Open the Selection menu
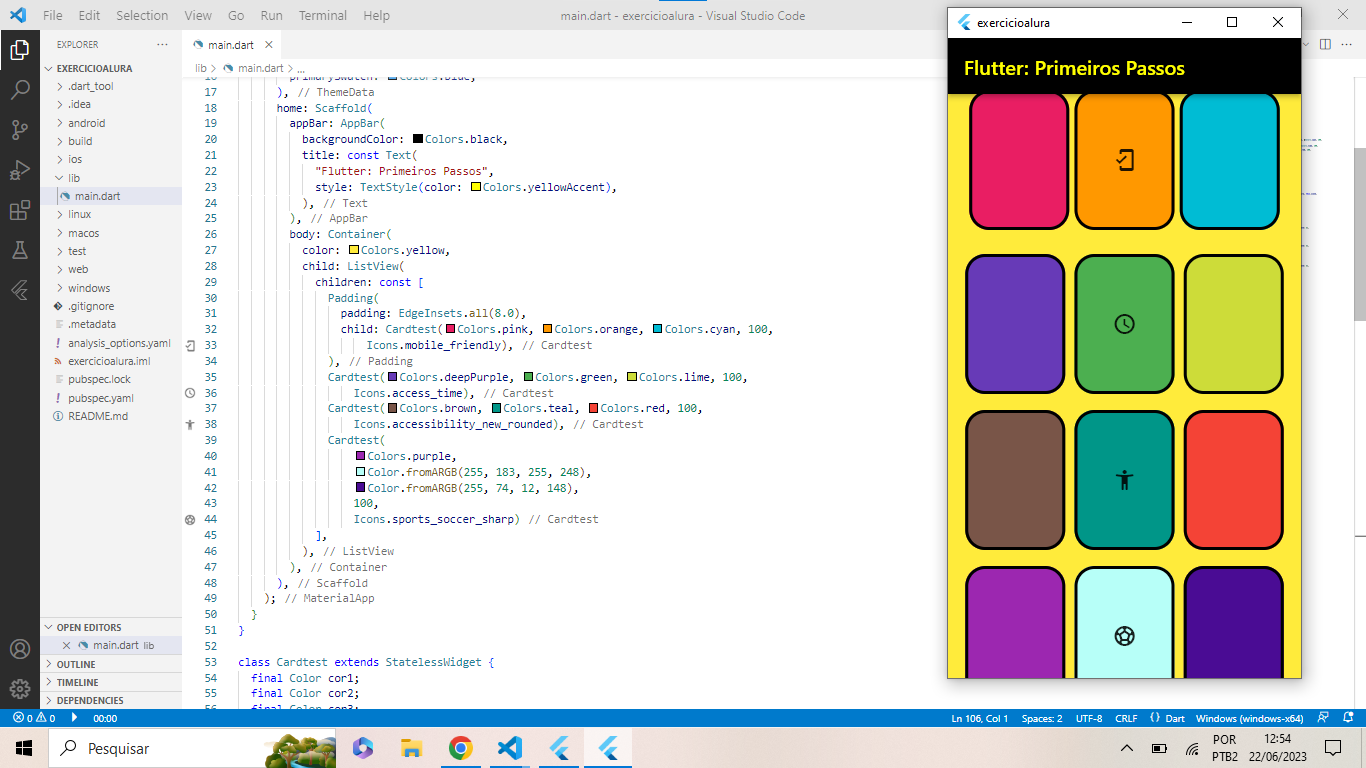Viewport: 1366px width, 768px height. click(142, 15)
